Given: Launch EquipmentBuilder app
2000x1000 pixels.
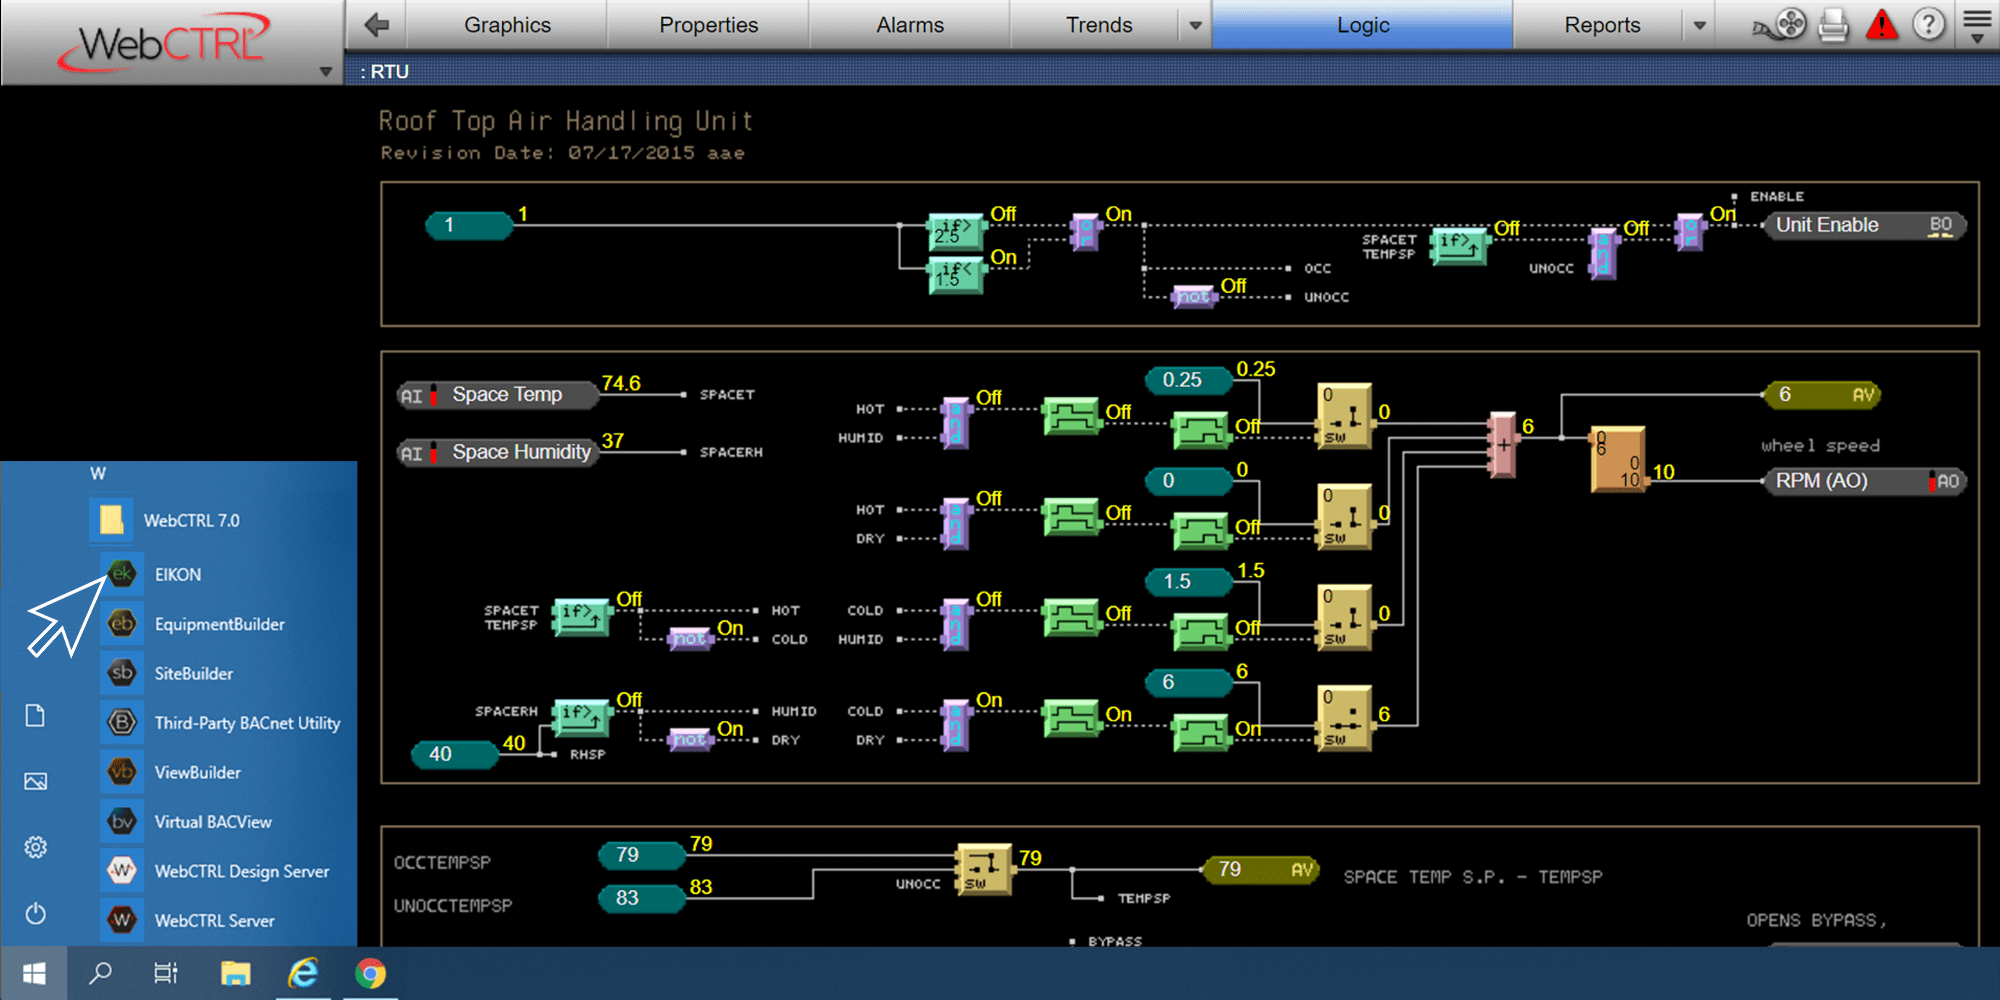Looking at the screenshot, I should (219, 624).
